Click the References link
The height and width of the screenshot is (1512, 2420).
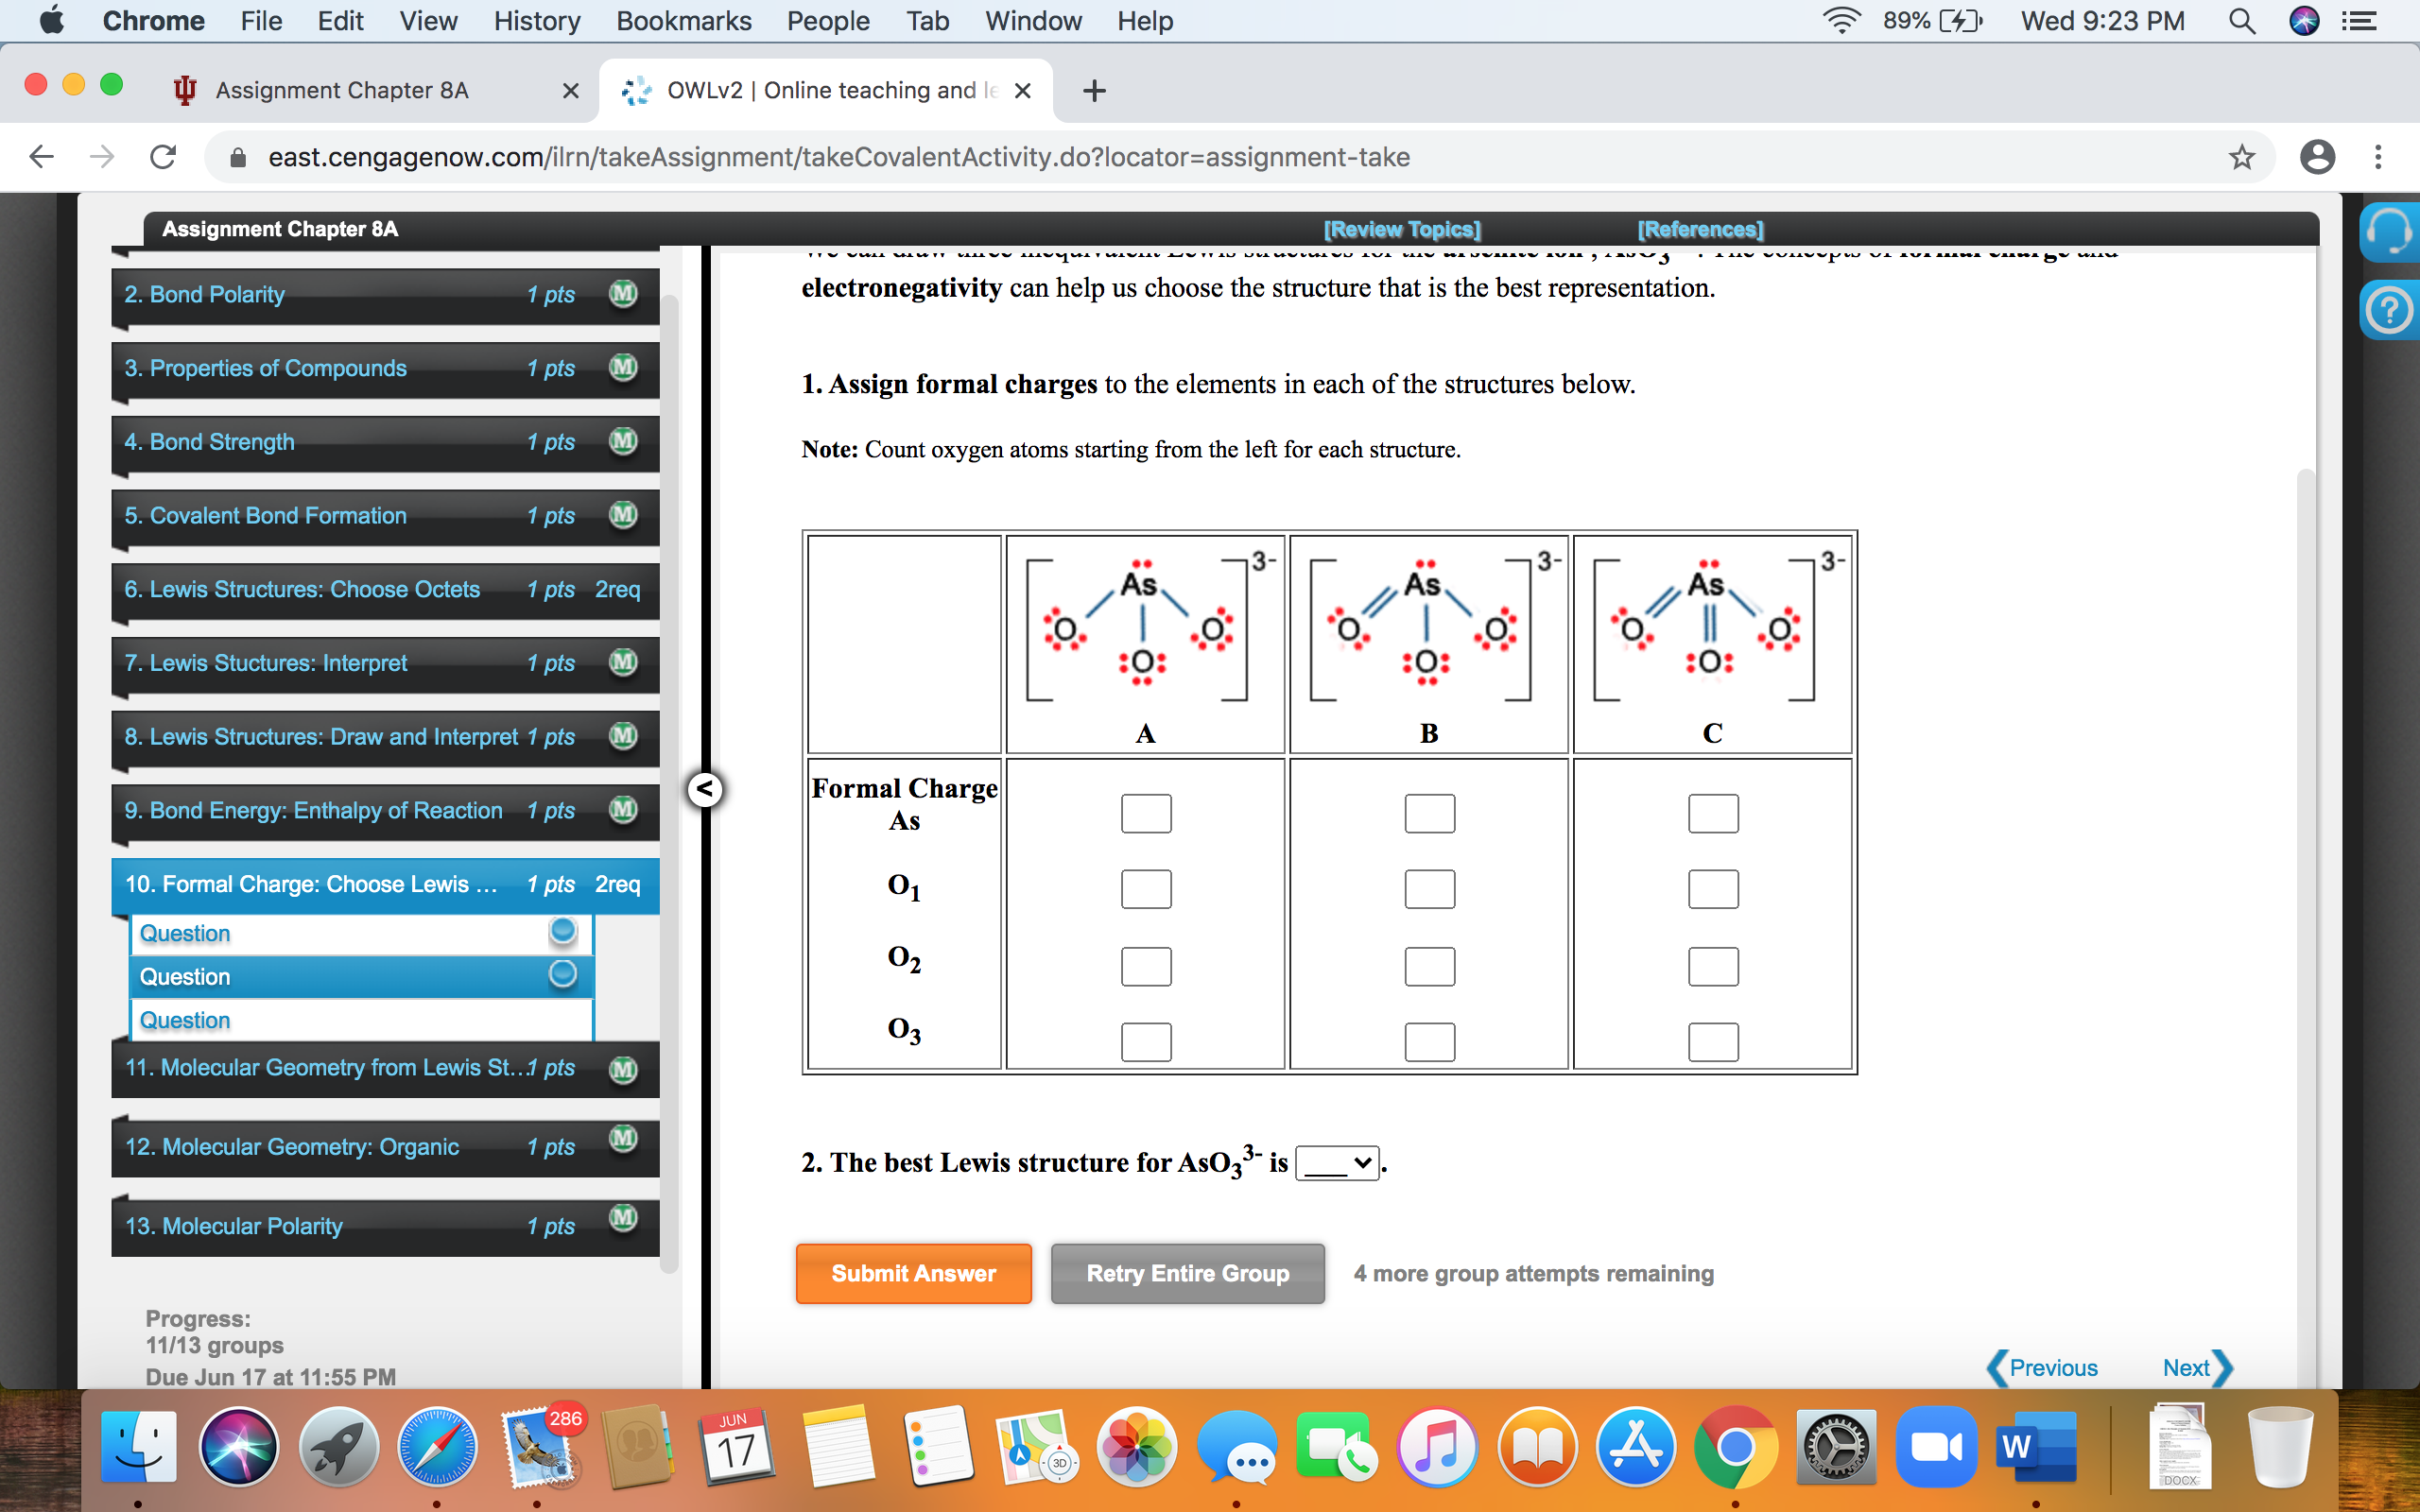[1701, 230]
